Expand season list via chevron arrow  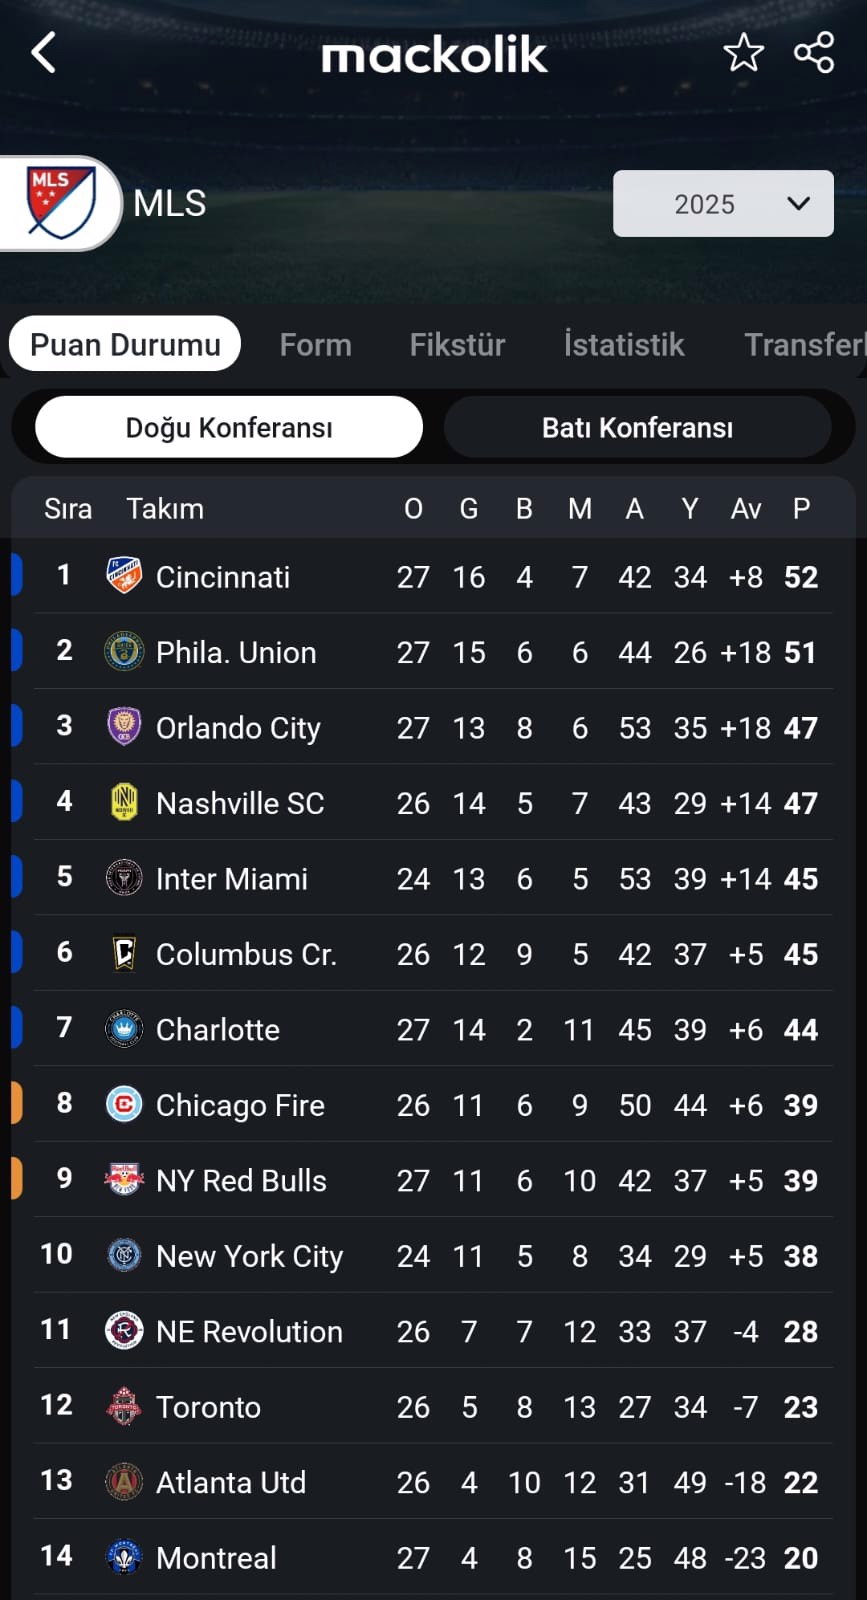798,204
